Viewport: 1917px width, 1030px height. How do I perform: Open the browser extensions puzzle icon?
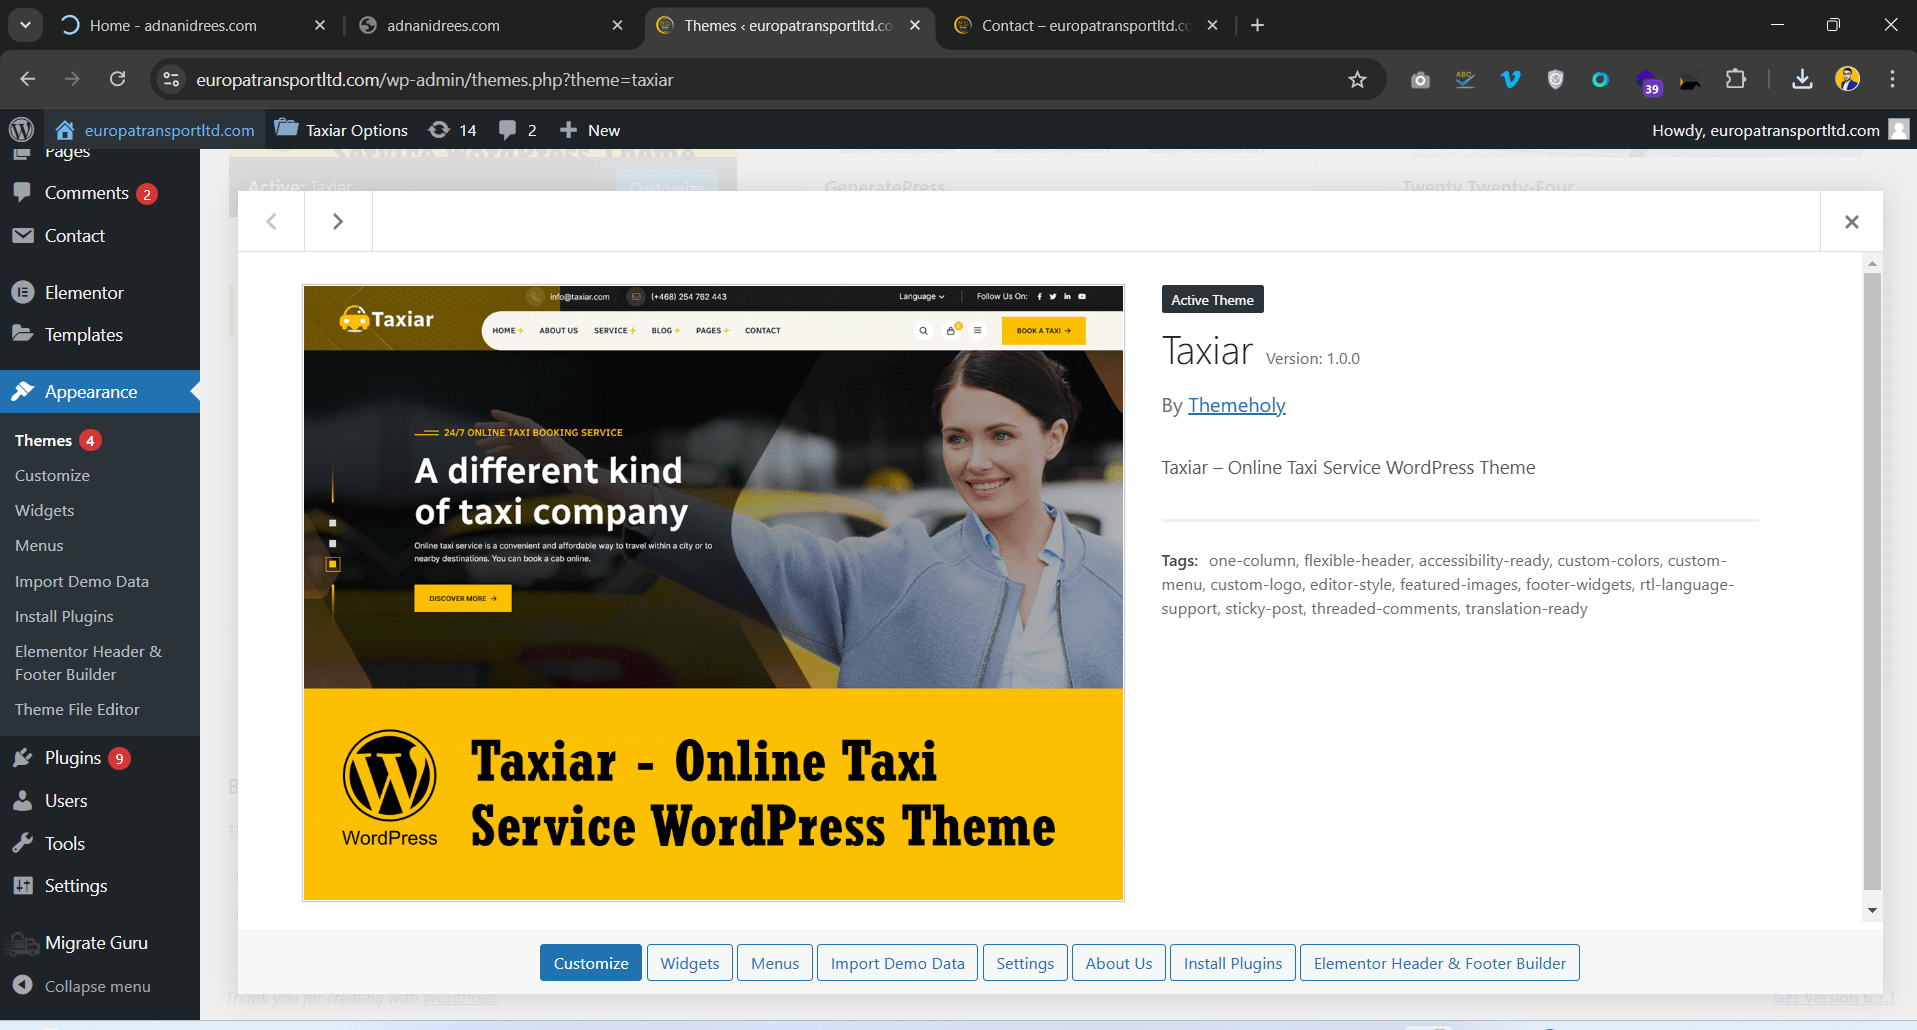(1736, 79)
